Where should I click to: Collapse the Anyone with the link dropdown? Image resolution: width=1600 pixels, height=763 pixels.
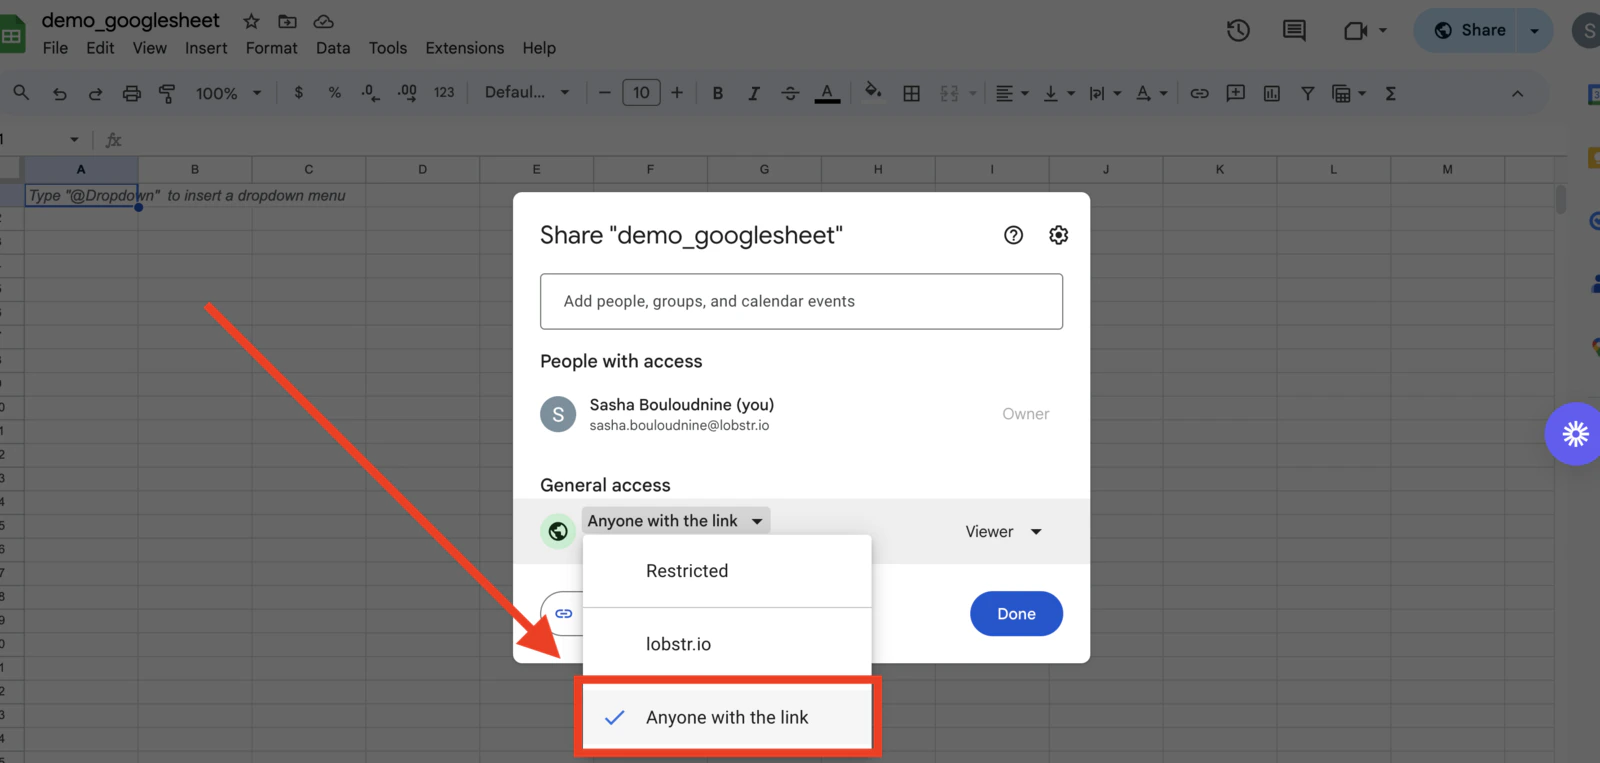pos(676,521)
